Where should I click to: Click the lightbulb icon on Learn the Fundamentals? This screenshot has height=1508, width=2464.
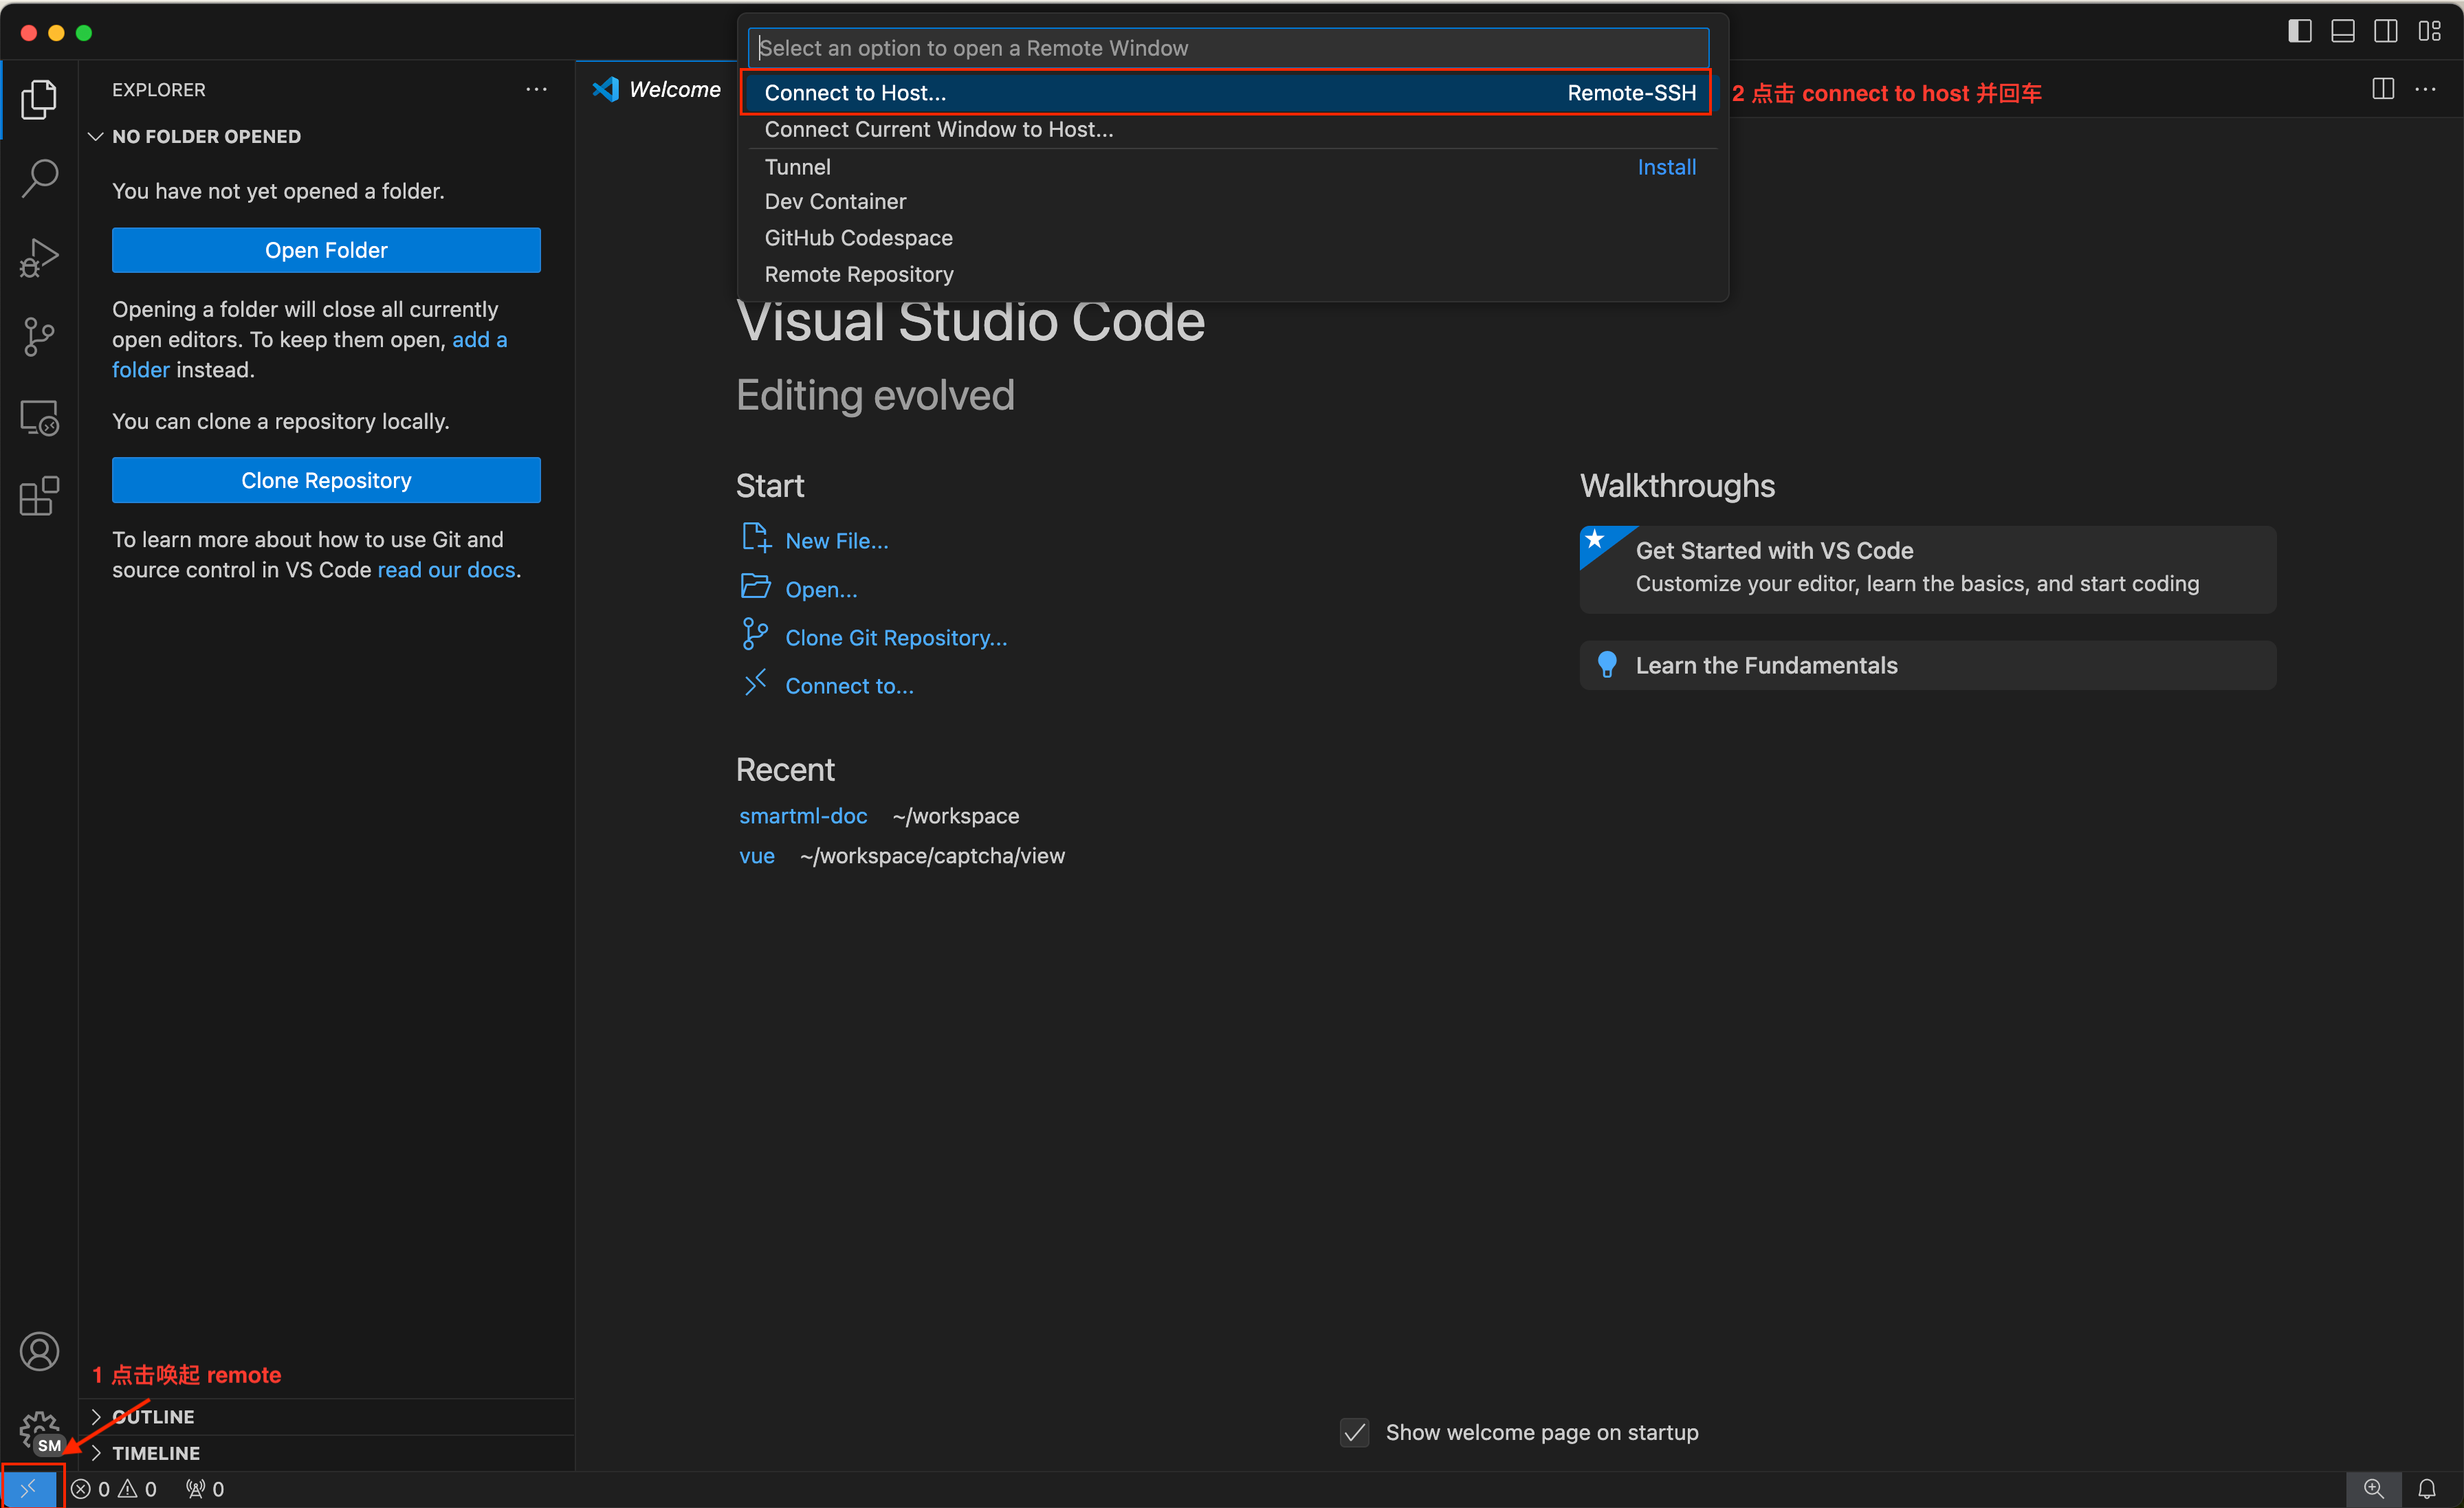pos(1607,665)
